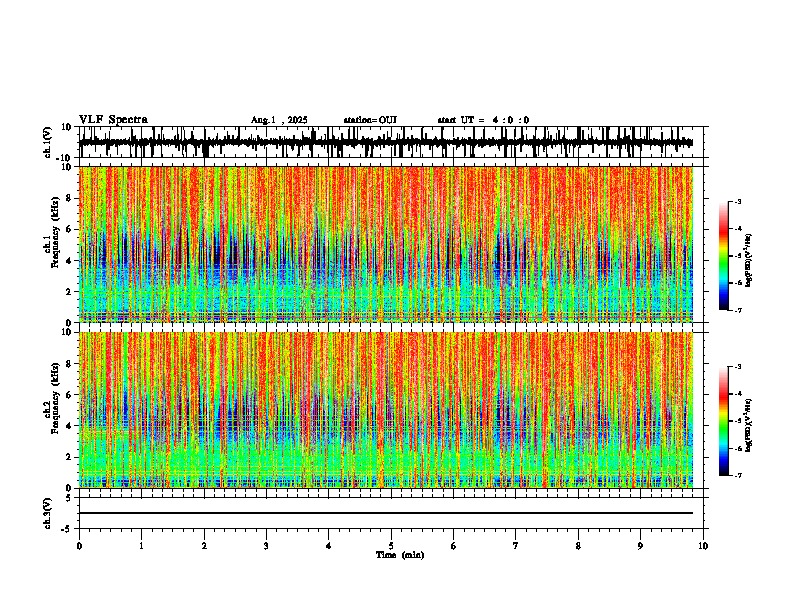This screenshot has width=792, height=612.
Task: Click time axis tick label "4"
Action: pyautogui.click(x=329, y=546)
